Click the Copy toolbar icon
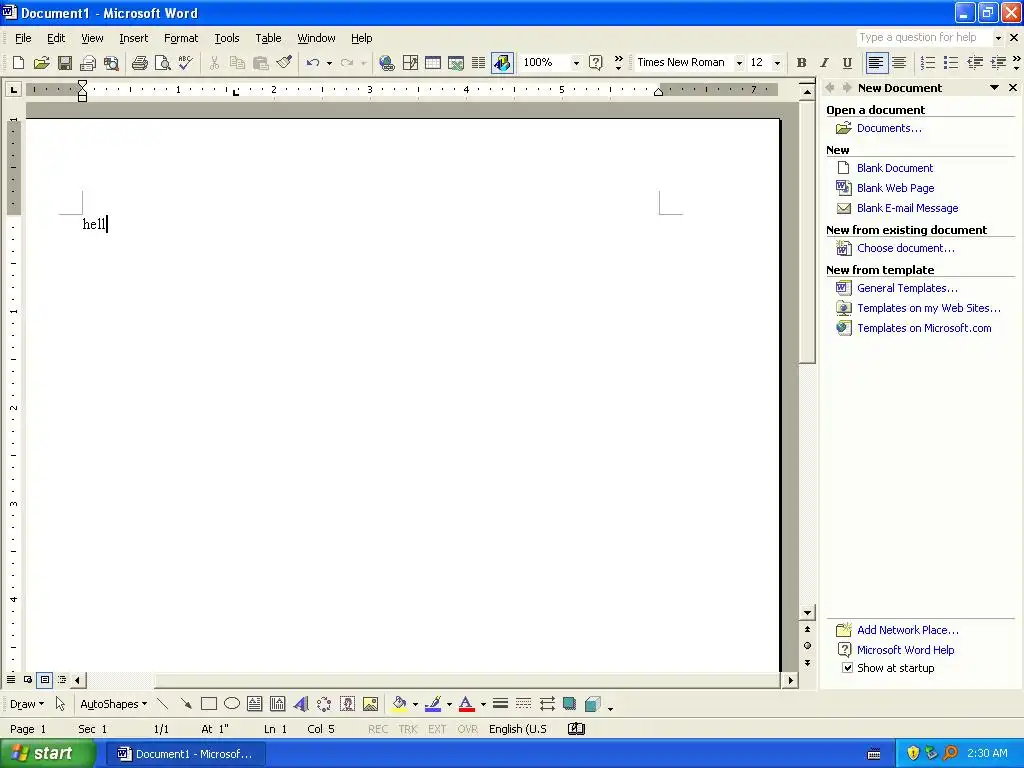 pyautogui.click(x=237, y=63)
